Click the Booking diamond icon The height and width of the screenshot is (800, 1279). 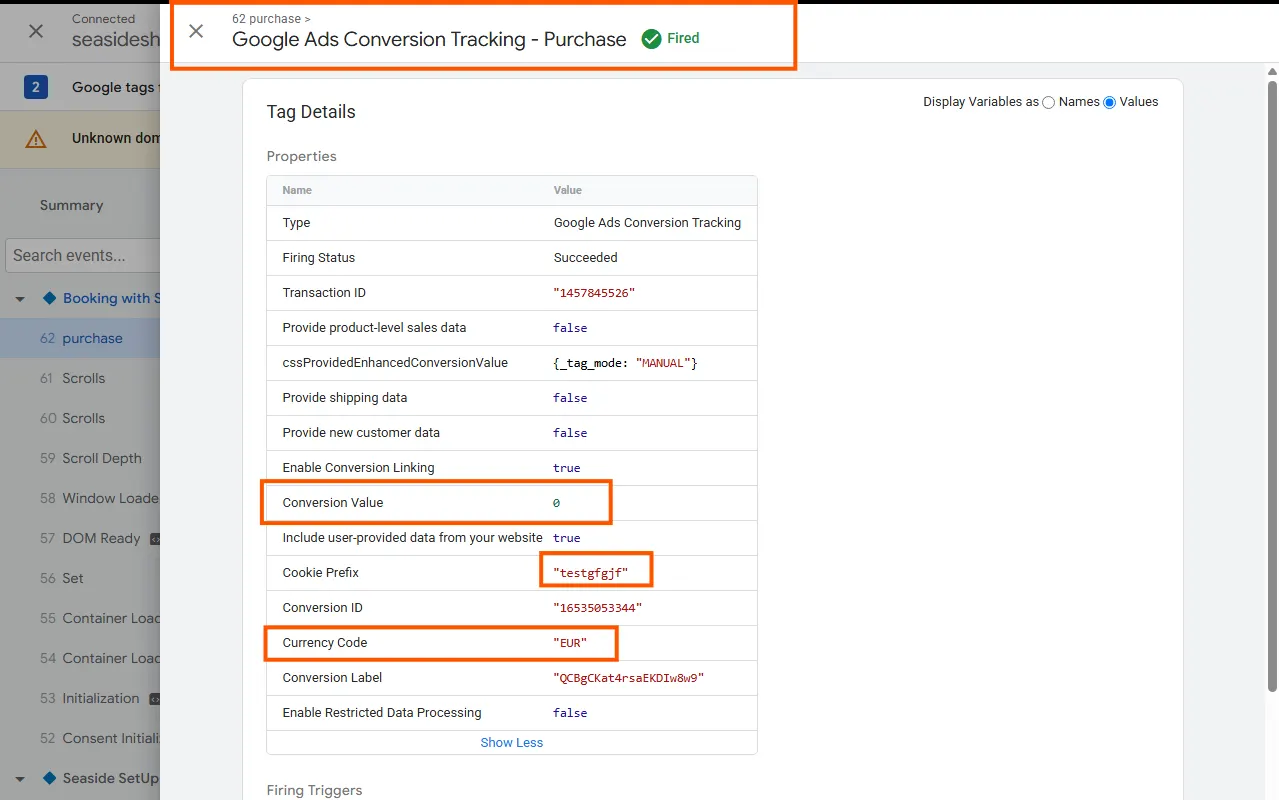49,298
